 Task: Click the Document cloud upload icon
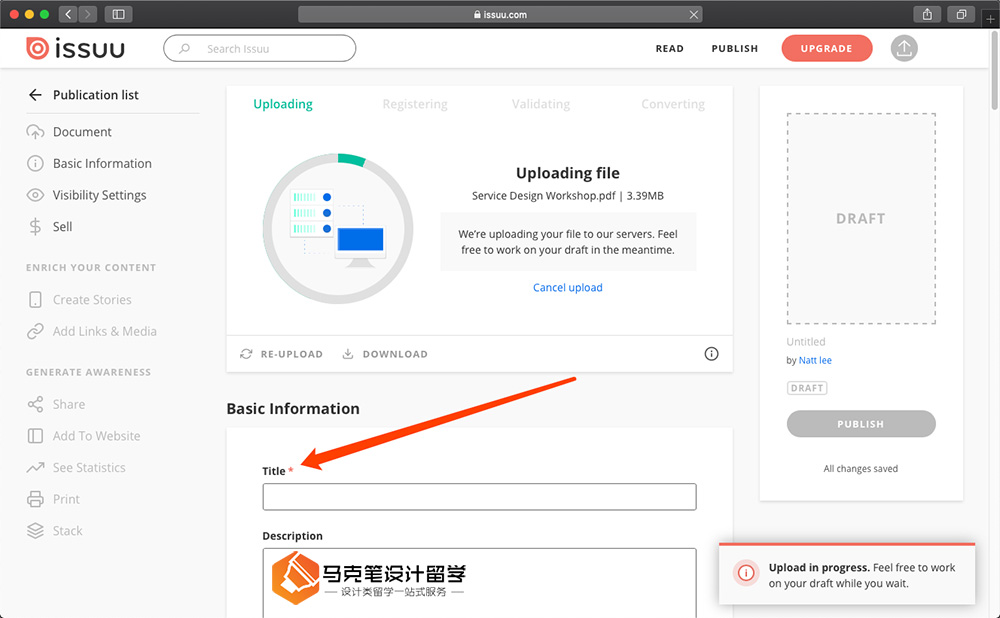[x=35, y=132]
